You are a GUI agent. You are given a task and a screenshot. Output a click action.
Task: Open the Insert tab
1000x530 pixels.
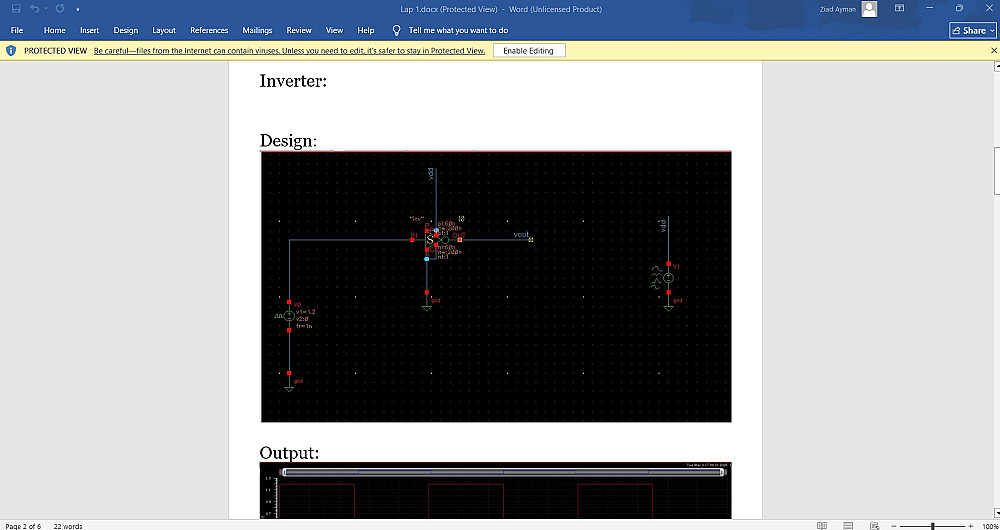click(89, 31)
